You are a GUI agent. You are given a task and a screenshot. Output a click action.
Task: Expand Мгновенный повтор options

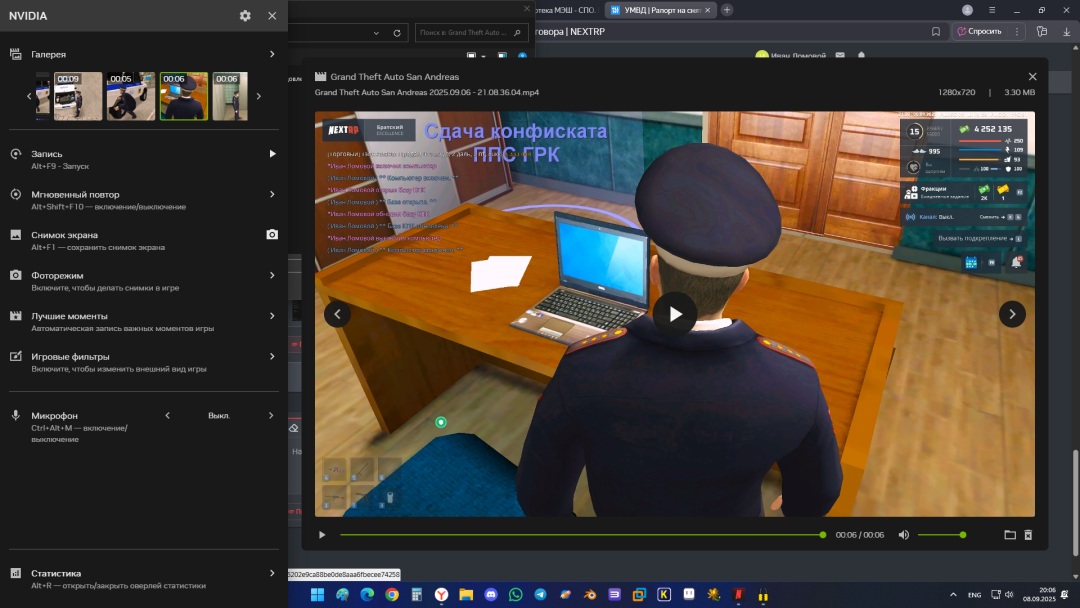tap(272, 194)
